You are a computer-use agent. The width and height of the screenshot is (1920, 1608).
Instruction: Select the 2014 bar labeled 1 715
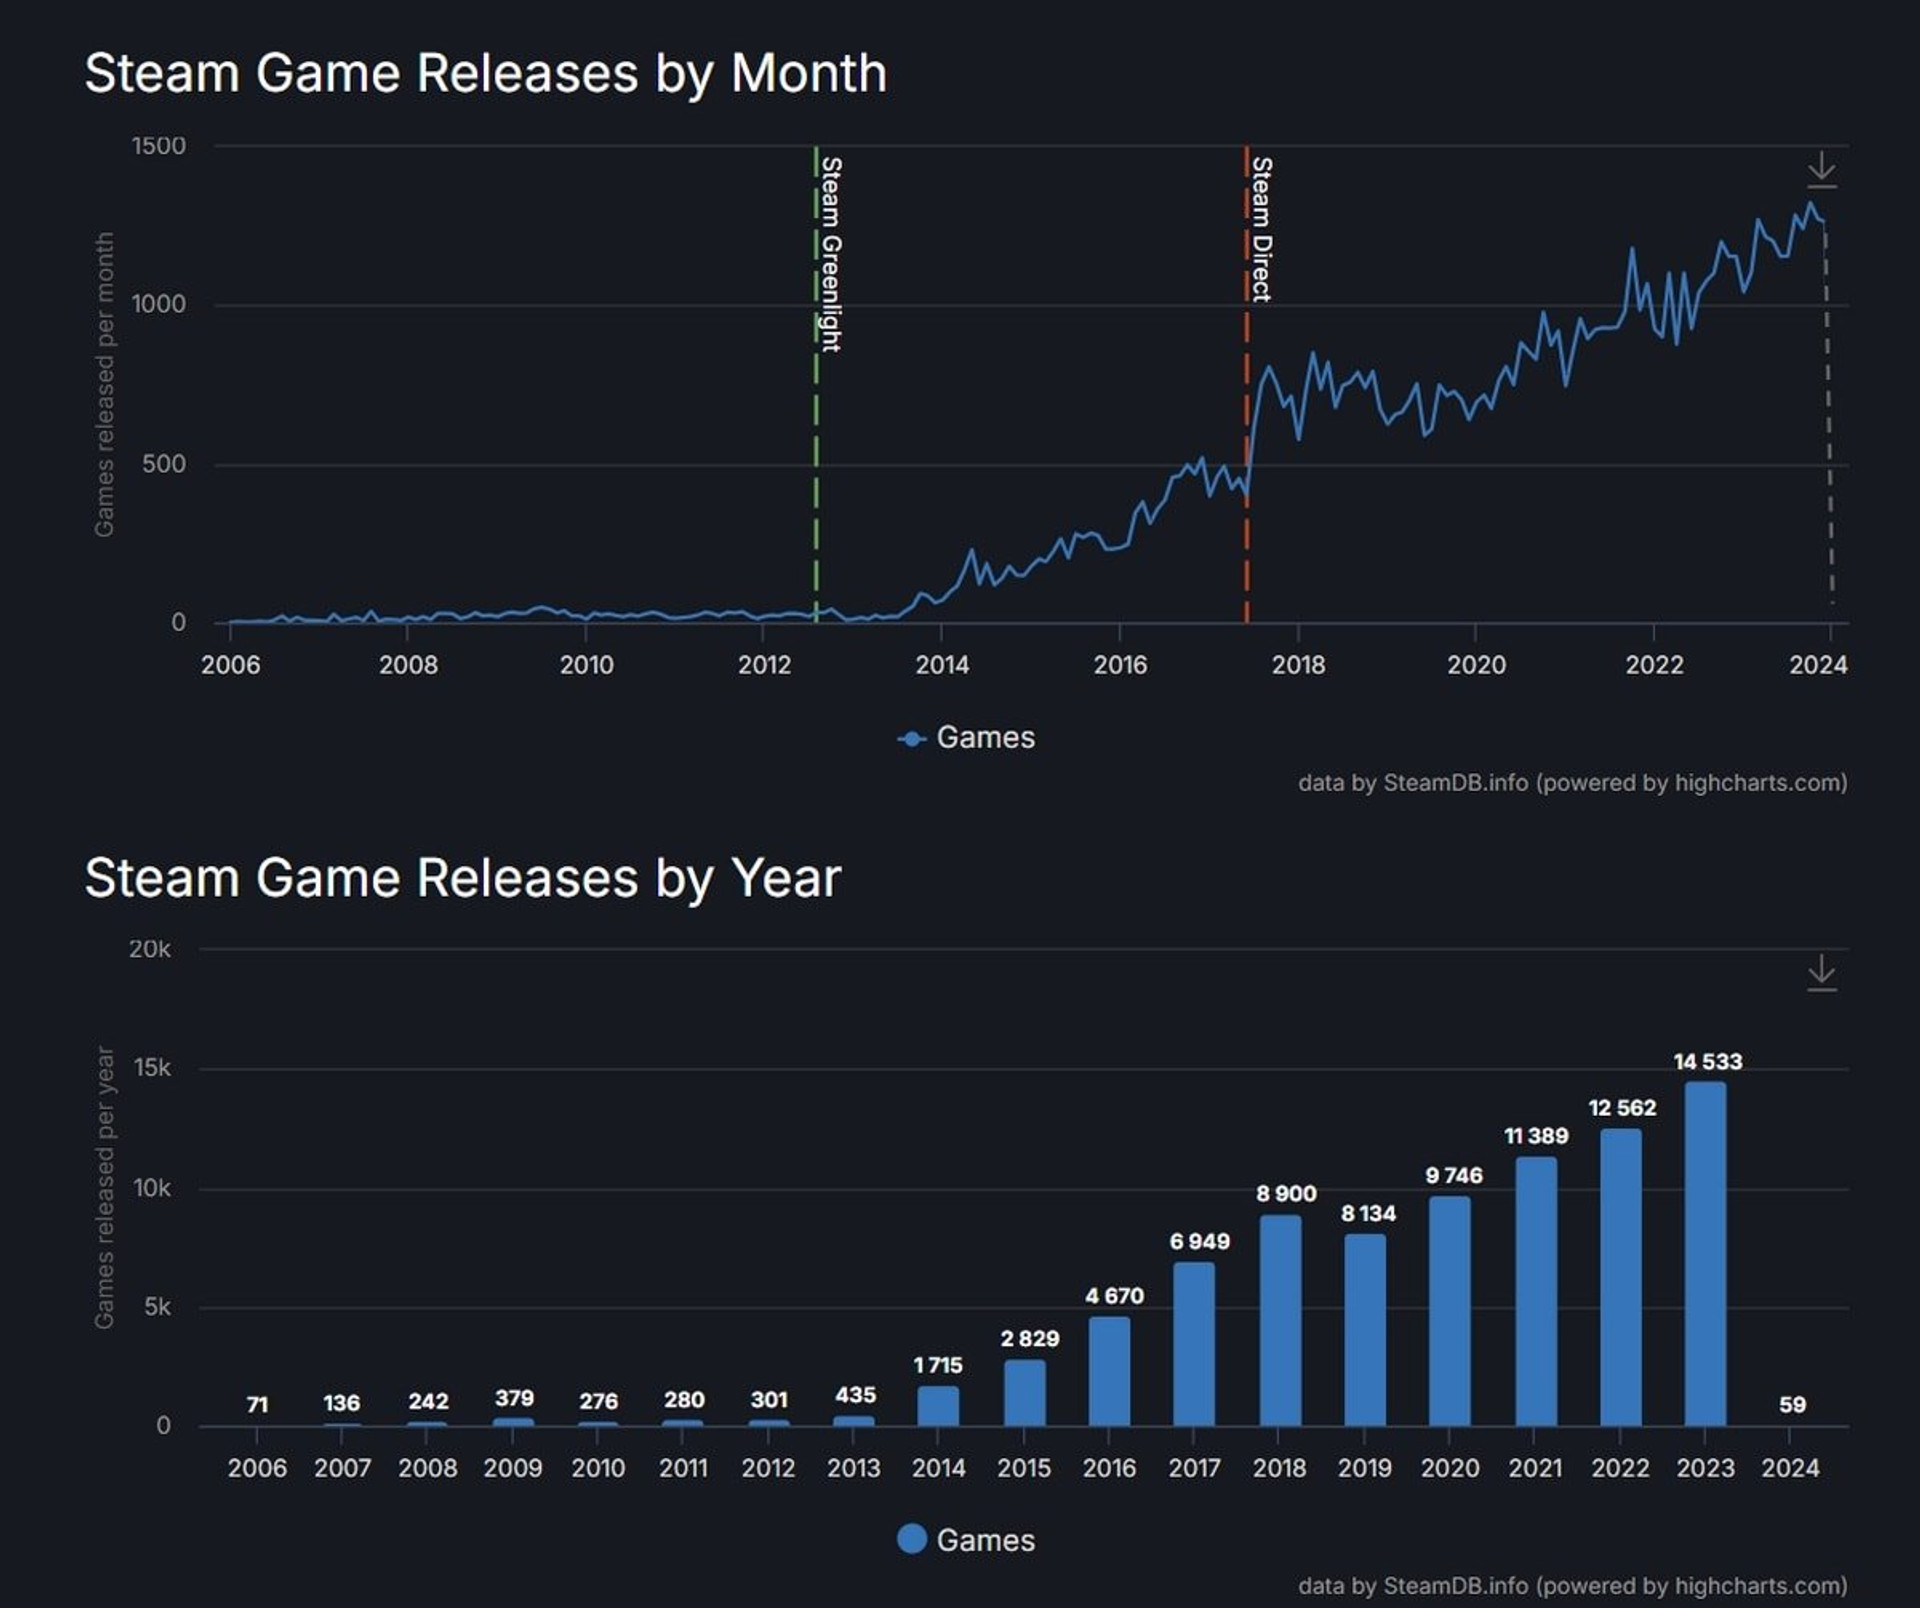[x=938, y=1406]
